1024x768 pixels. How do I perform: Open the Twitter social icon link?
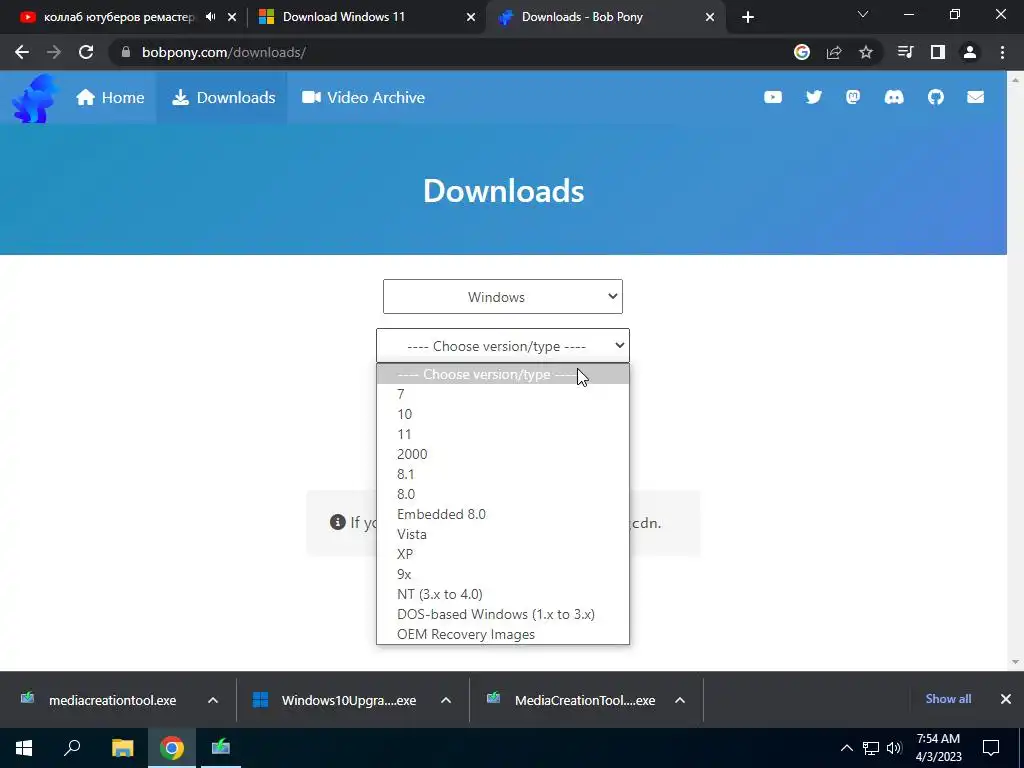click(813, 97)
